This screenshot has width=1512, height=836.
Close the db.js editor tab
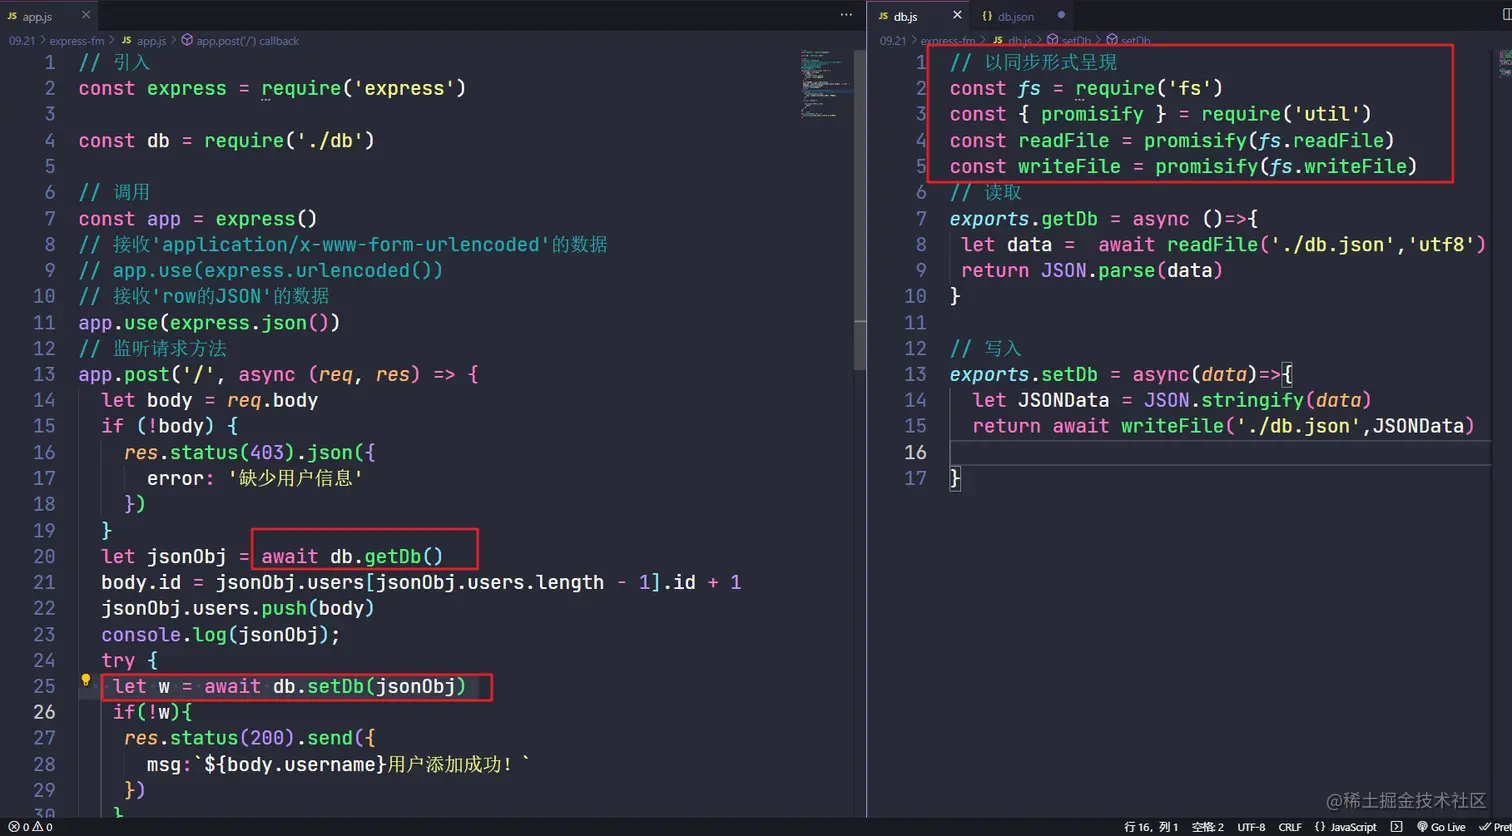click(x=957, y=16)
